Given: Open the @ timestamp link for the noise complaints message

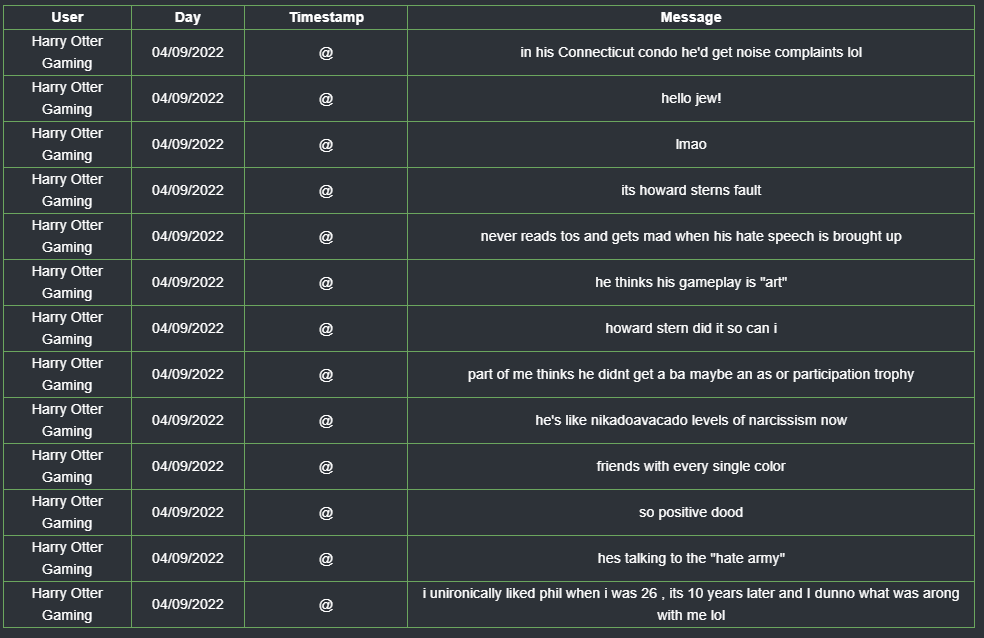Looking at the screenshot, I should [x=326, y=53].
